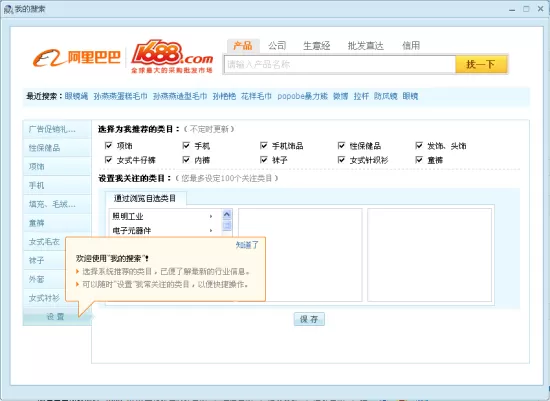The image size is (550, 401).
Task: Uncheck the 童裤 category checkbox
Action: click(419, 160)
